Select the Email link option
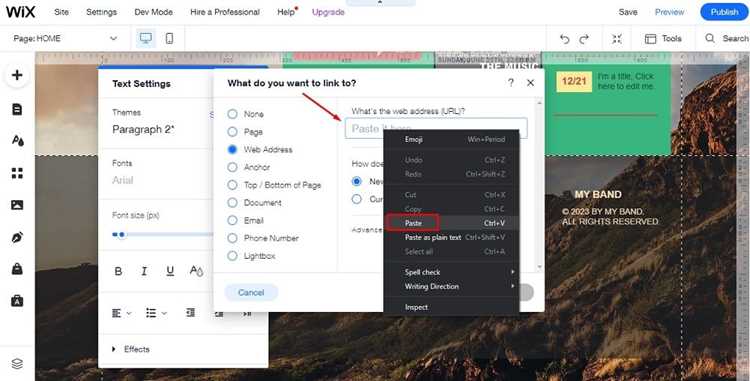 (x=246, y=220)
